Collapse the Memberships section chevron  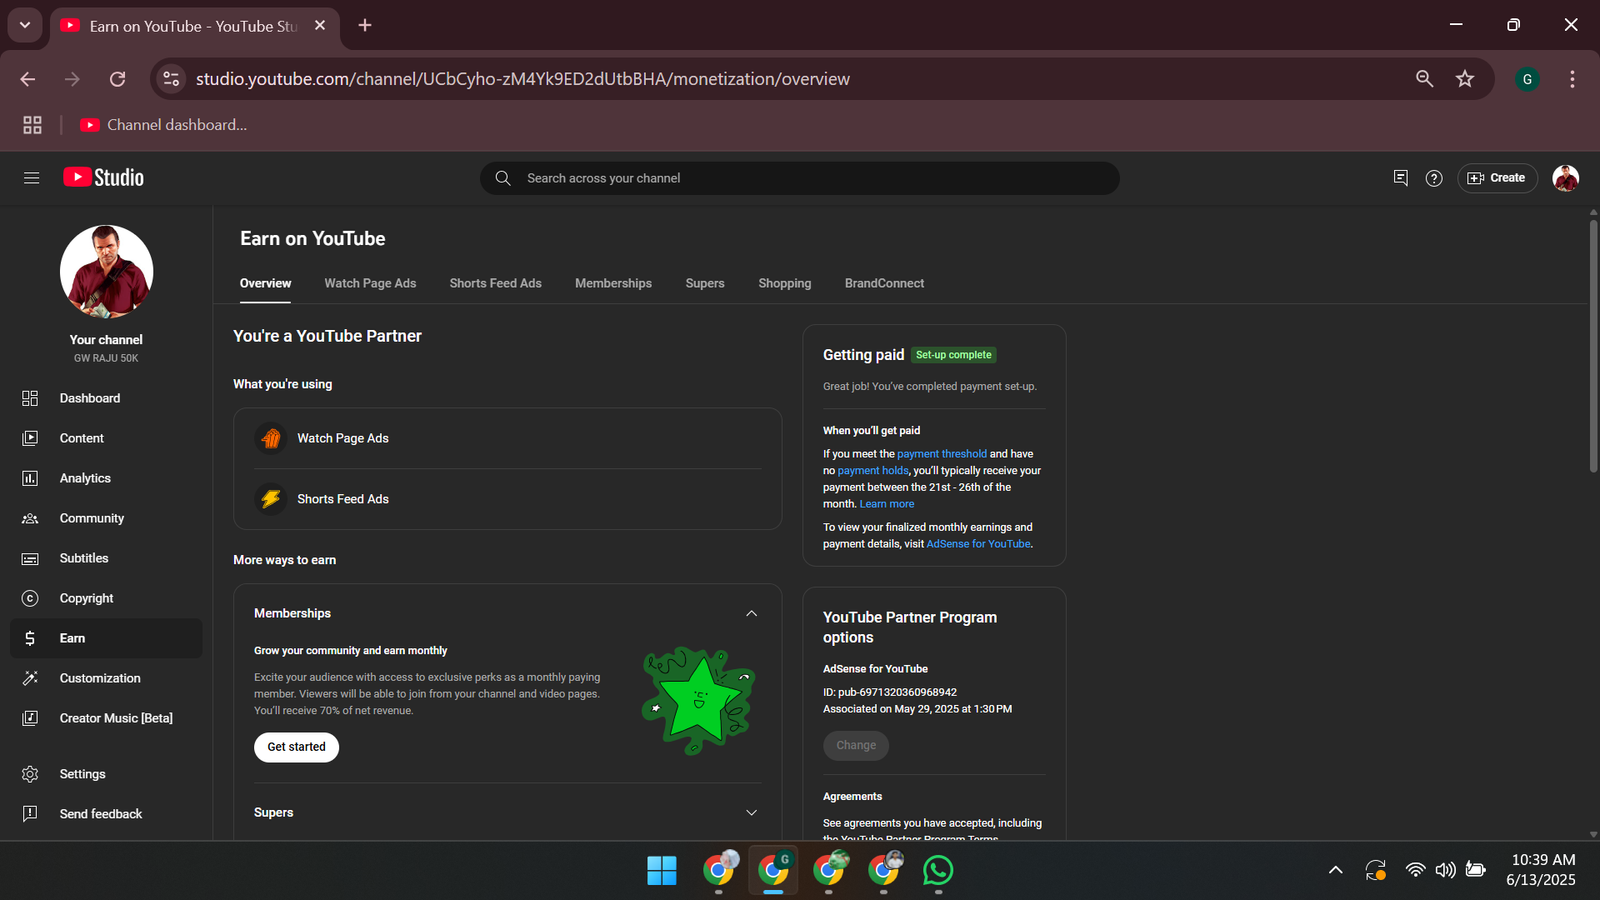pos(751,613)
